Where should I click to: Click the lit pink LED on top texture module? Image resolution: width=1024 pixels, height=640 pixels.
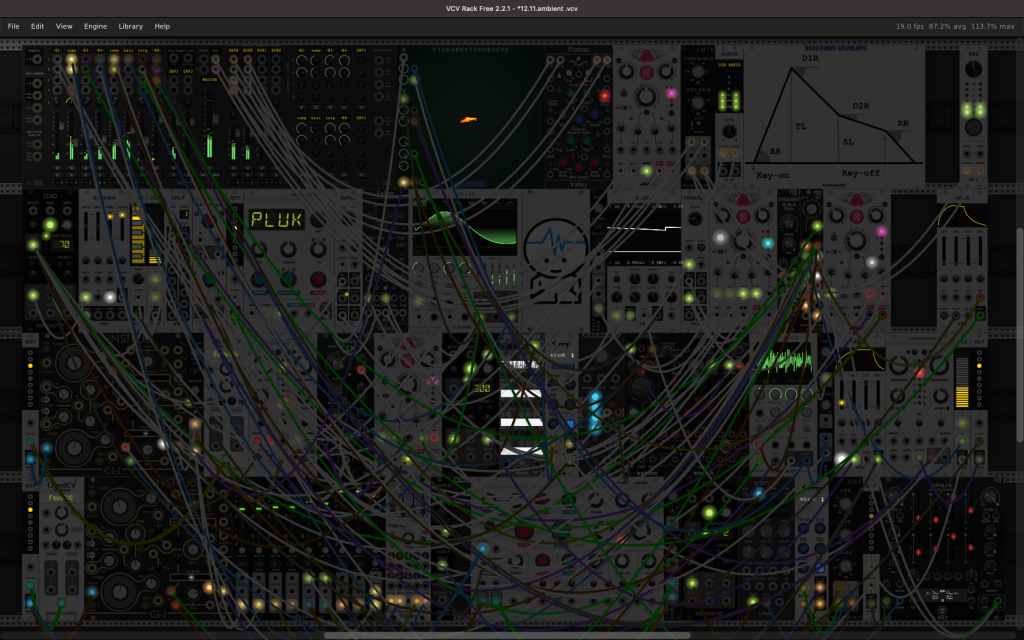point(671,93)
